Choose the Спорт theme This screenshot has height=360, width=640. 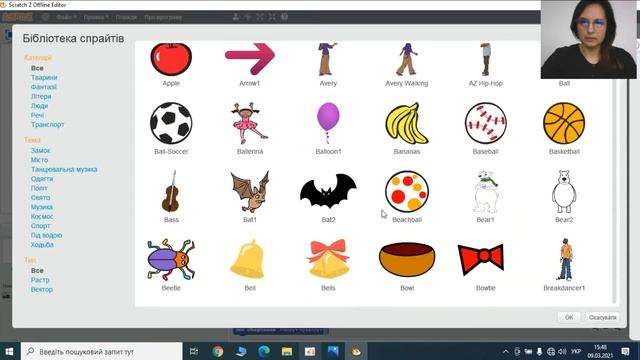[40, 226]
